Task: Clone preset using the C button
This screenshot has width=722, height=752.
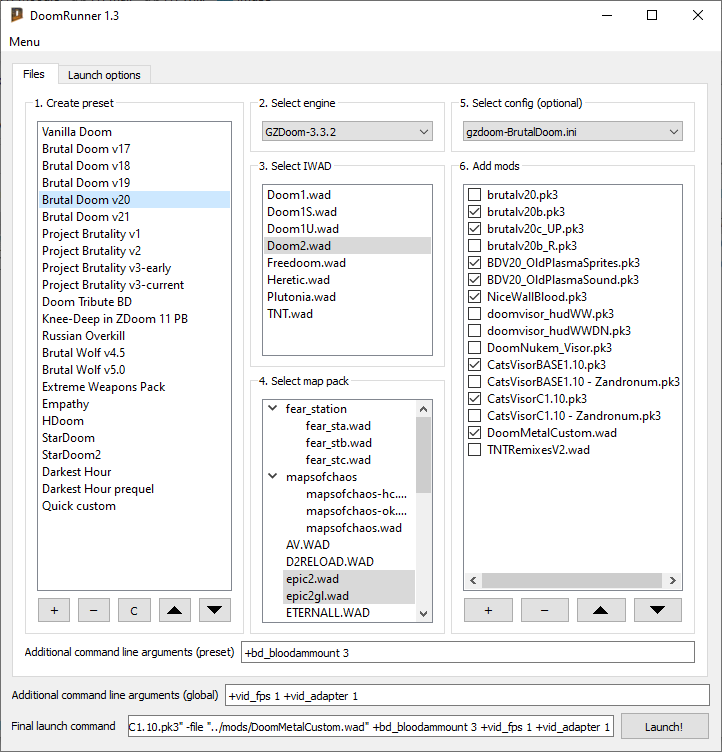Action: pos(134,610)
